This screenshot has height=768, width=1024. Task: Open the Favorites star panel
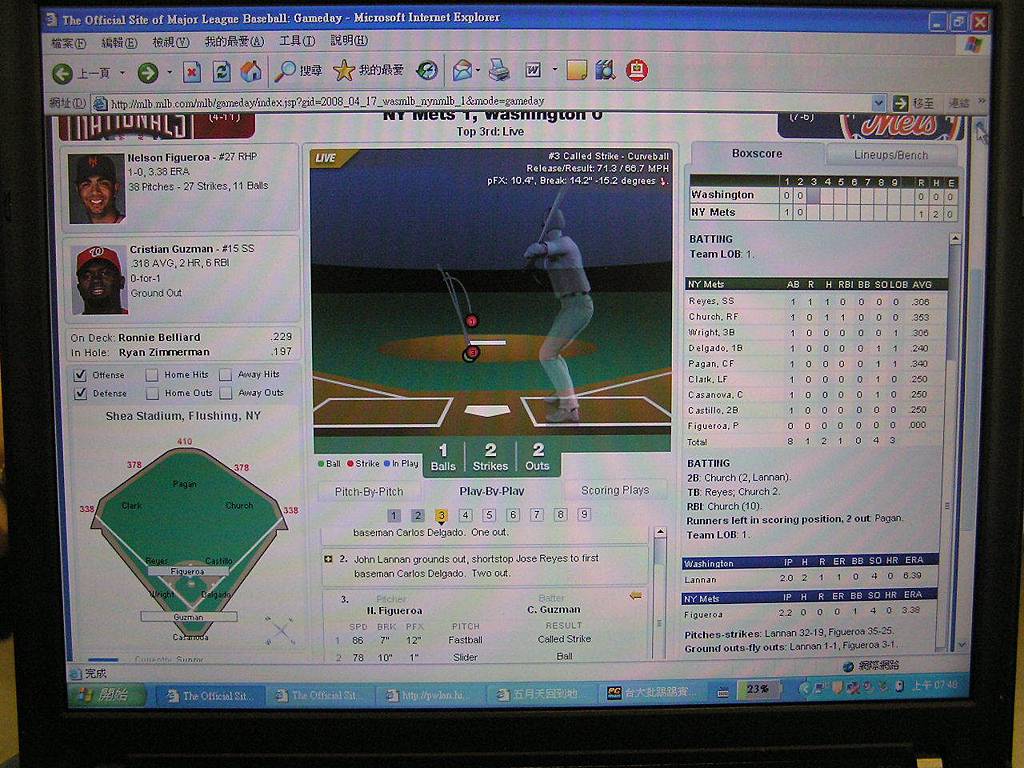click(x=344, y=70)
